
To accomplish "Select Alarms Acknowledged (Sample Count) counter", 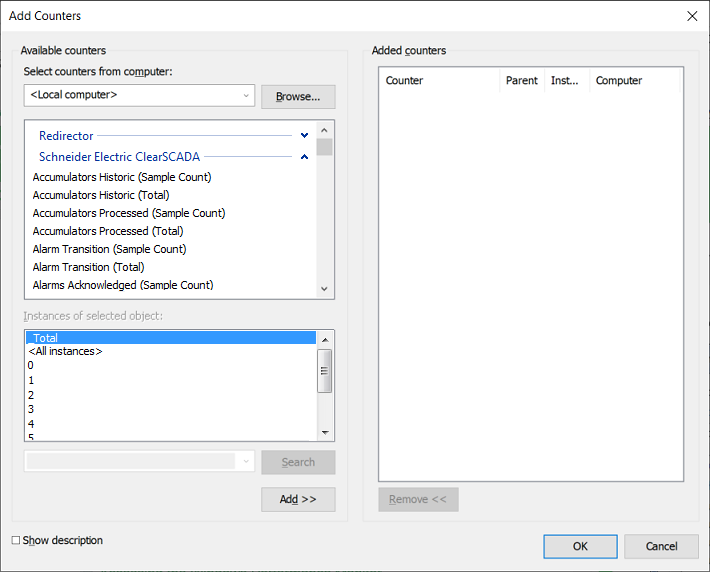I will (123, 285).
